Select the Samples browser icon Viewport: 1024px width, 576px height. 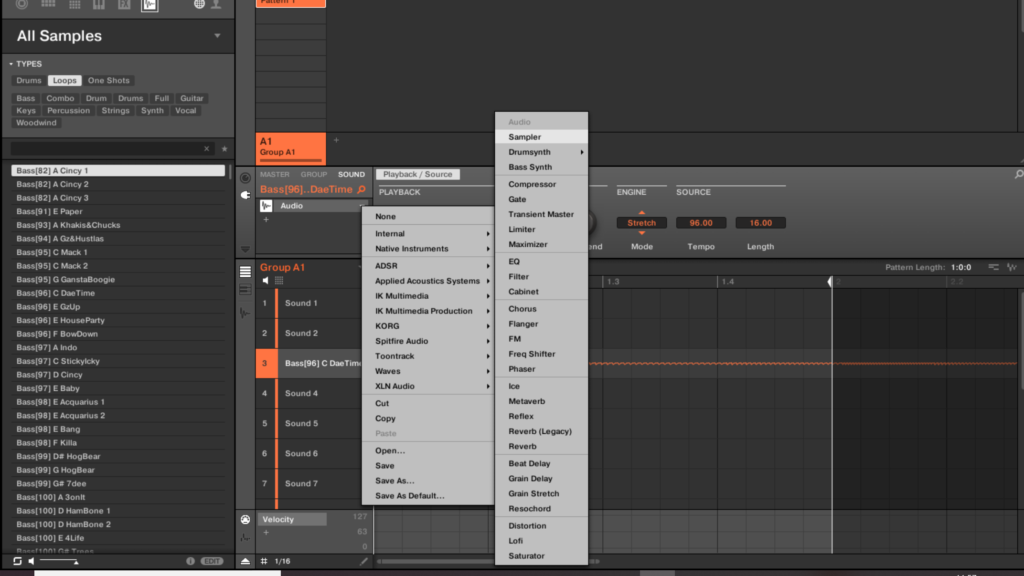click(x=149, y=5)
